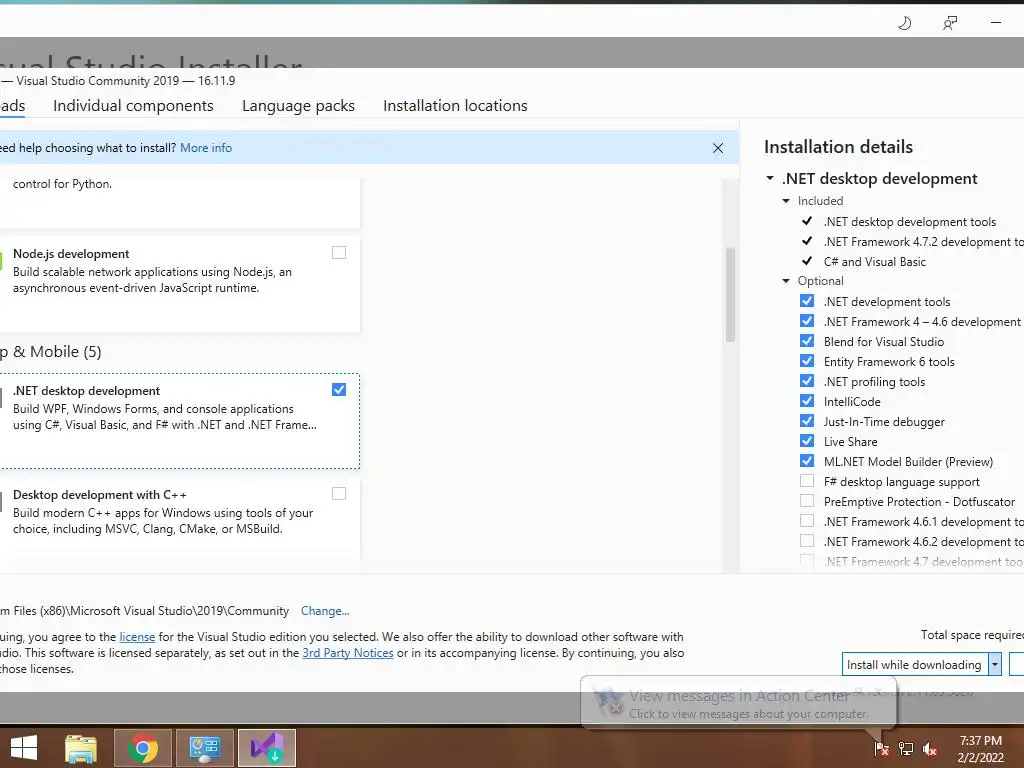1024x768 pixels.
Task: Open Windows Start menu
Action: tap(24, 748)
